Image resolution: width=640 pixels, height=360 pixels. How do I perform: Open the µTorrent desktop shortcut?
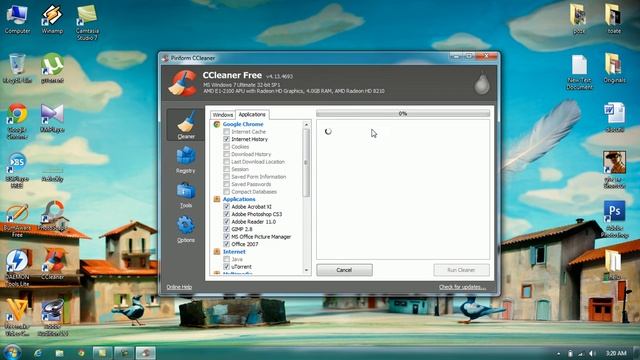[52, 69]
